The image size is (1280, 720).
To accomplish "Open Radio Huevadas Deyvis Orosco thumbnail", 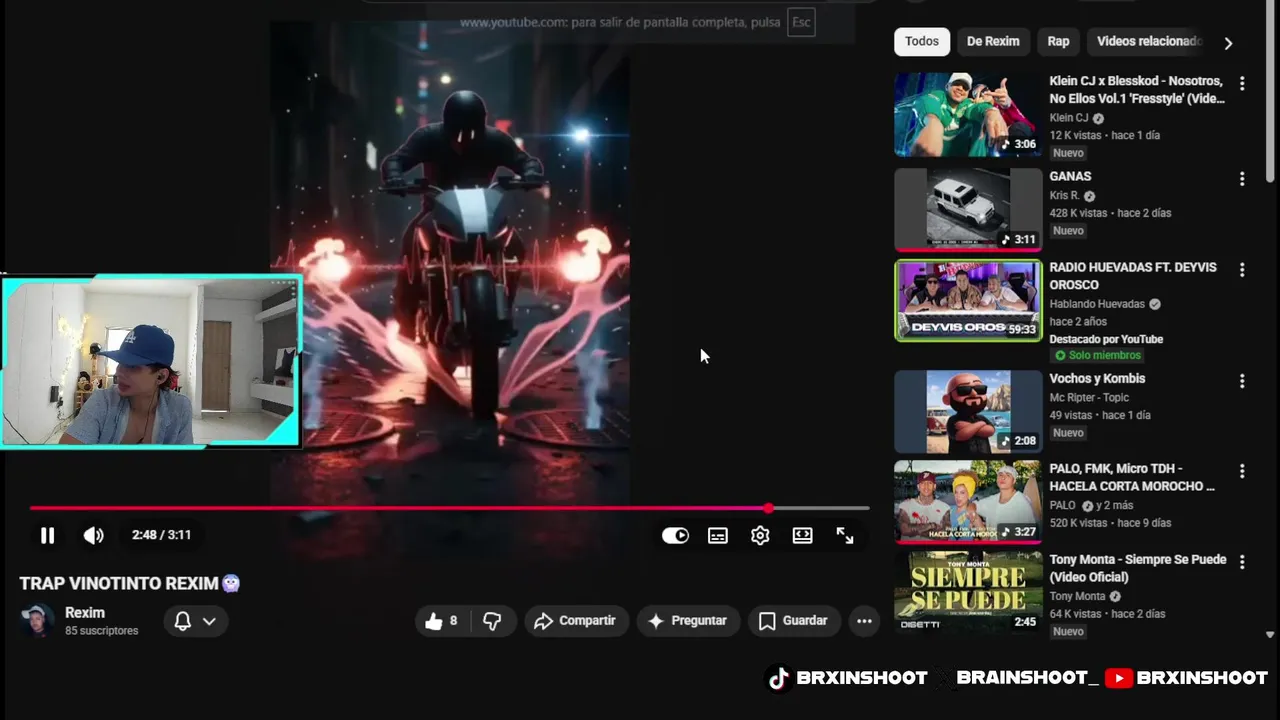I will [968, 300].
